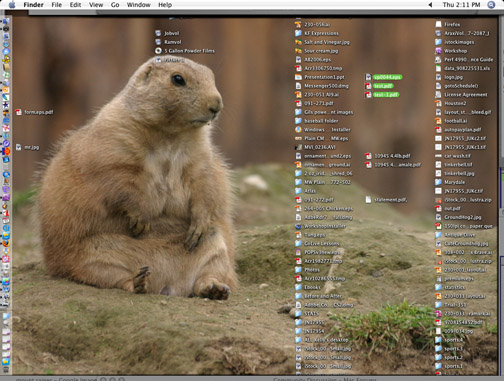This screenshot has height=381, width=504.
Task: Select the STATS folder
Action: pyautogui.click(x=298, y=313)
